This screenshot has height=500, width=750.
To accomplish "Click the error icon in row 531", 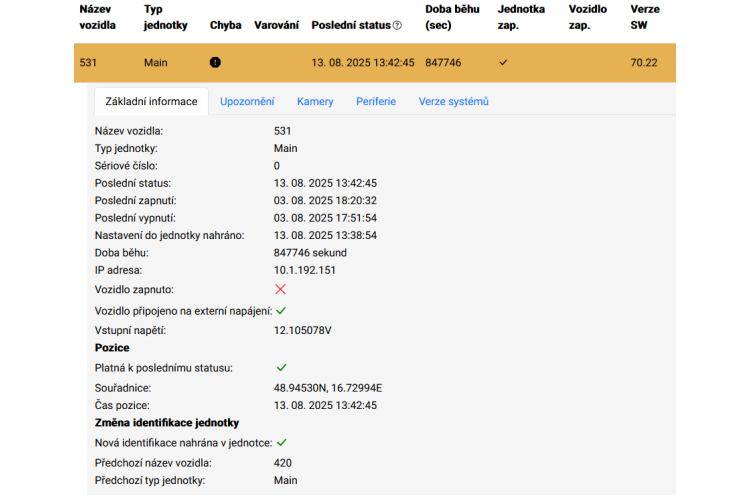I will [215, 62].
